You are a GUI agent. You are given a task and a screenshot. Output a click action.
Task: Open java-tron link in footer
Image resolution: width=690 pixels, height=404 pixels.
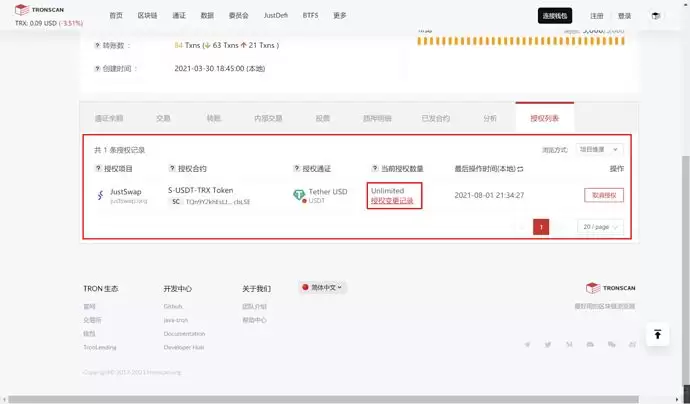pyautogui.click(x=176, y=320)
